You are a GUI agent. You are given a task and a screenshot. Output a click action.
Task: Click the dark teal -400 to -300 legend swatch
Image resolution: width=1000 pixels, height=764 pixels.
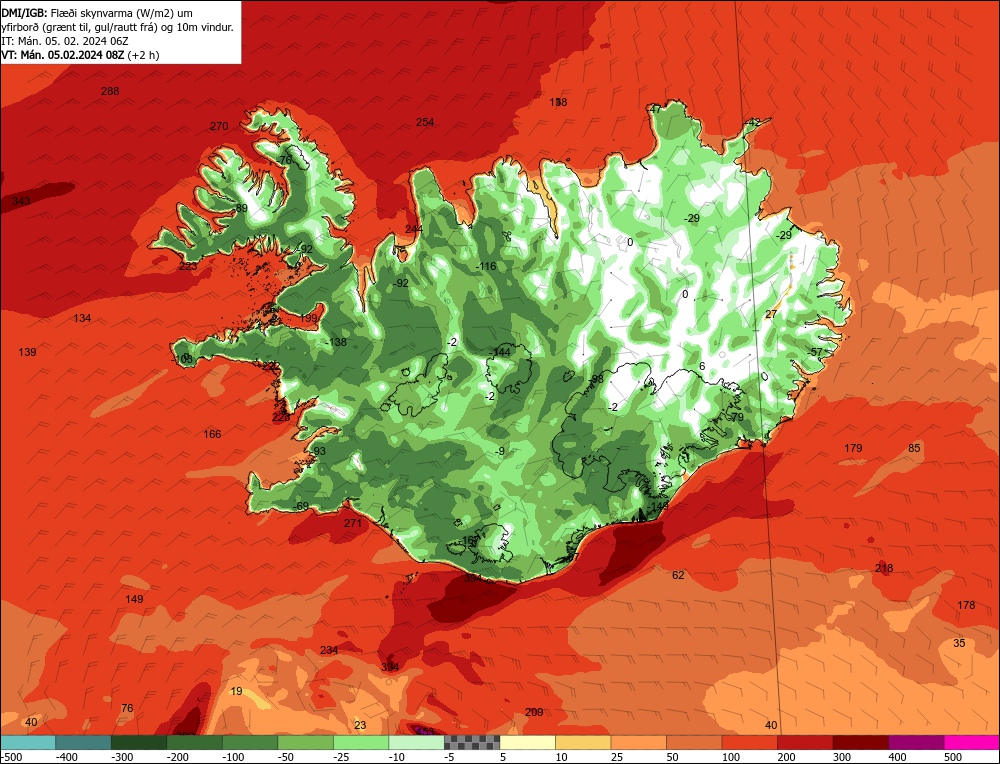(x=83, y=742)
